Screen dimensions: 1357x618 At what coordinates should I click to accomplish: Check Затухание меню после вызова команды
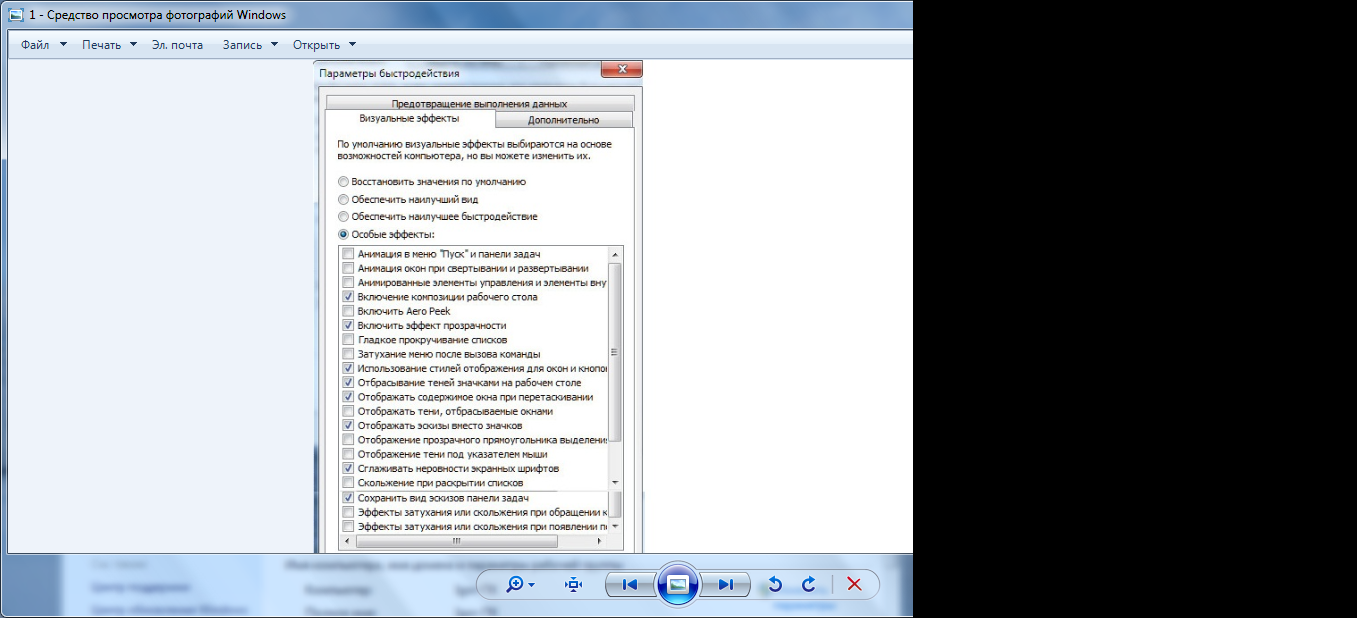point(348,354)
